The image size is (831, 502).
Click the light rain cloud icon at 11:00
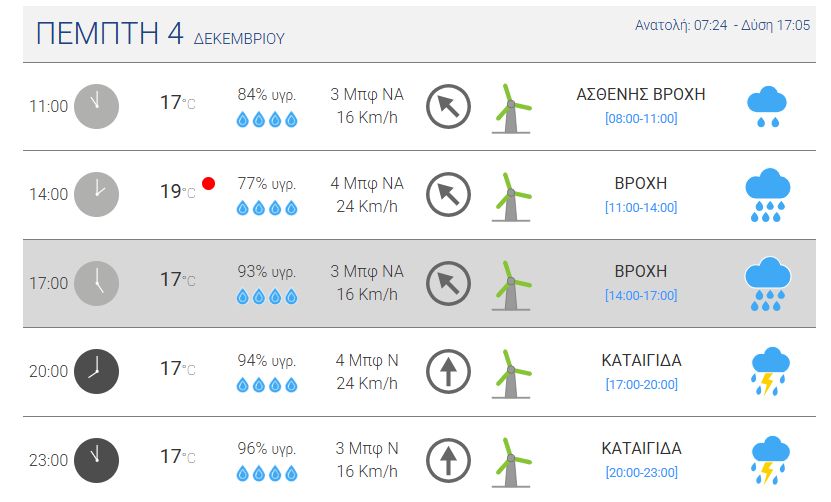(767, 106)
